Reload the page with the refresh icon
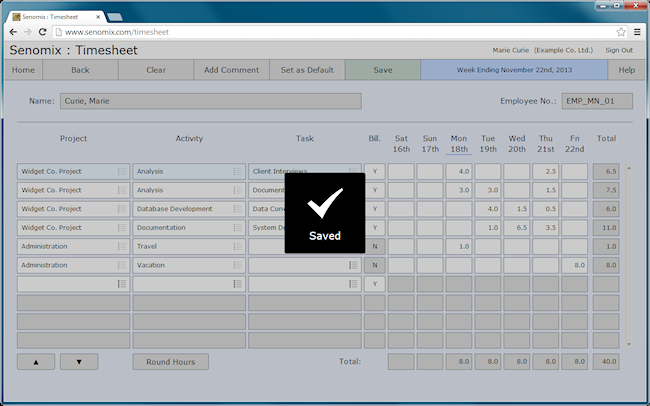Viewport: 650px width, 406px height. pyautogui.click(x=42, y=32)
